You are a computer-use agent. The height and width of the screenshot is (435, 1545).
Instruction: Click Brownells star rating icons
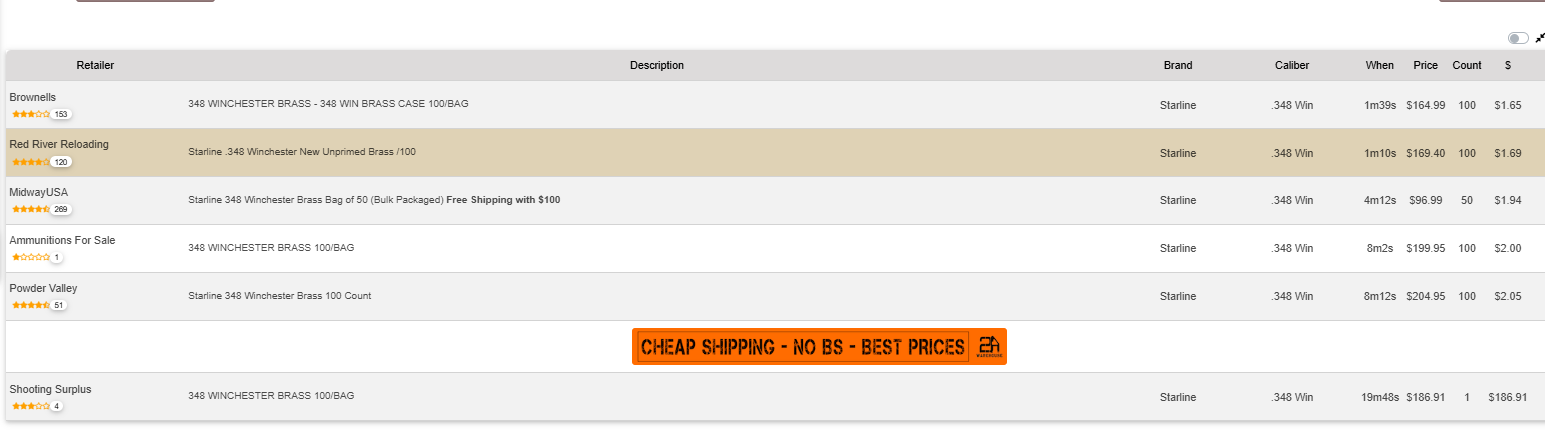point(30,114)
